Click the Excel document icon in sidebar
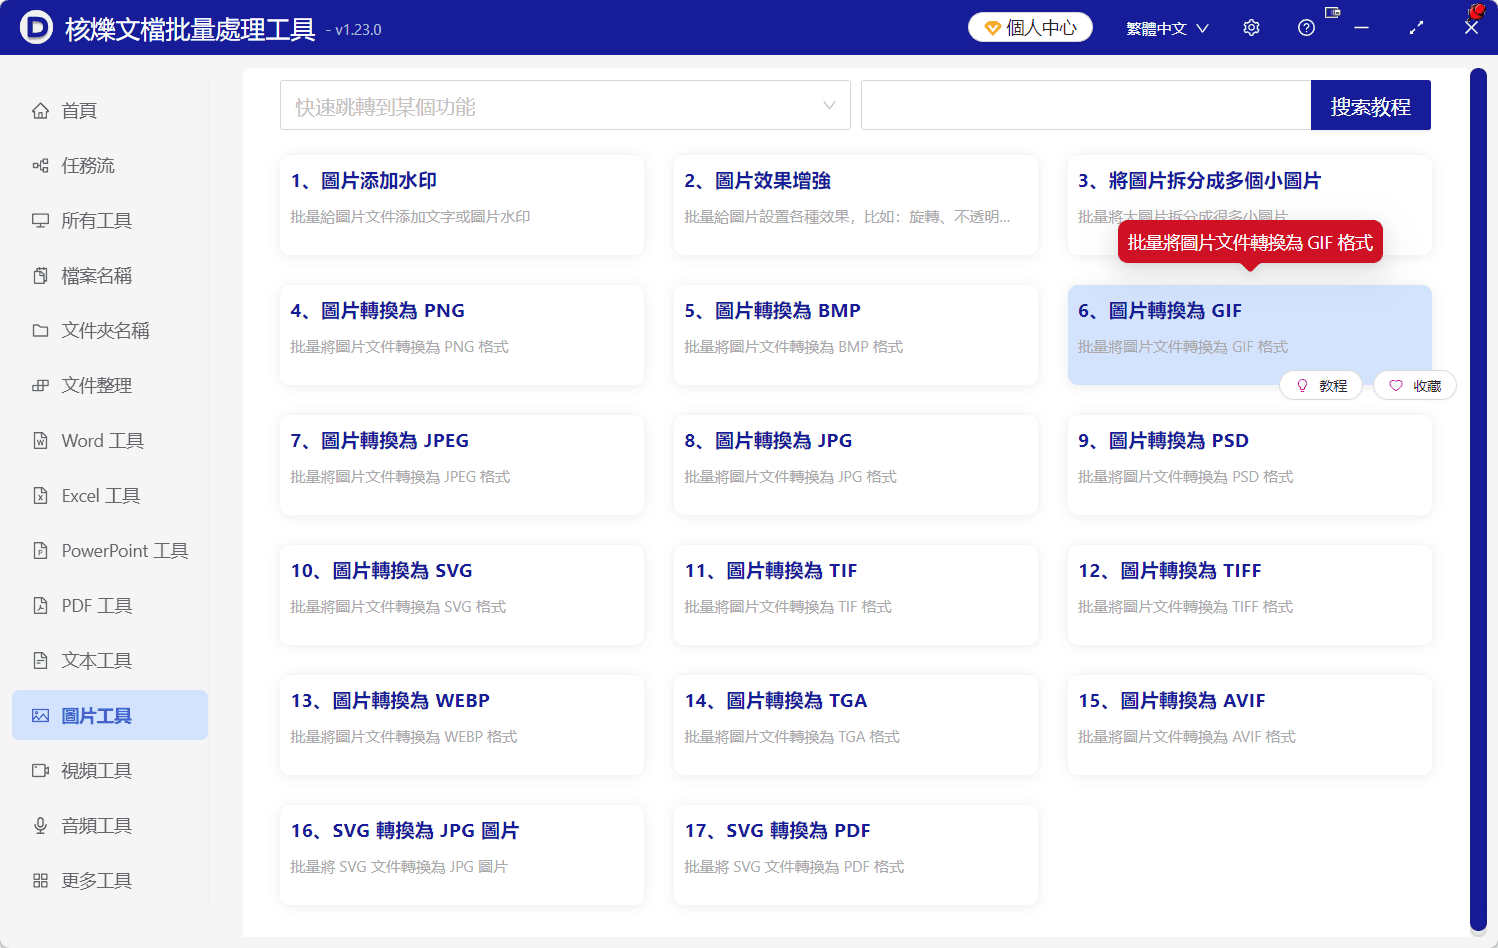Image resolution: width=1498 pixels, height=948 pixels. 40,495
